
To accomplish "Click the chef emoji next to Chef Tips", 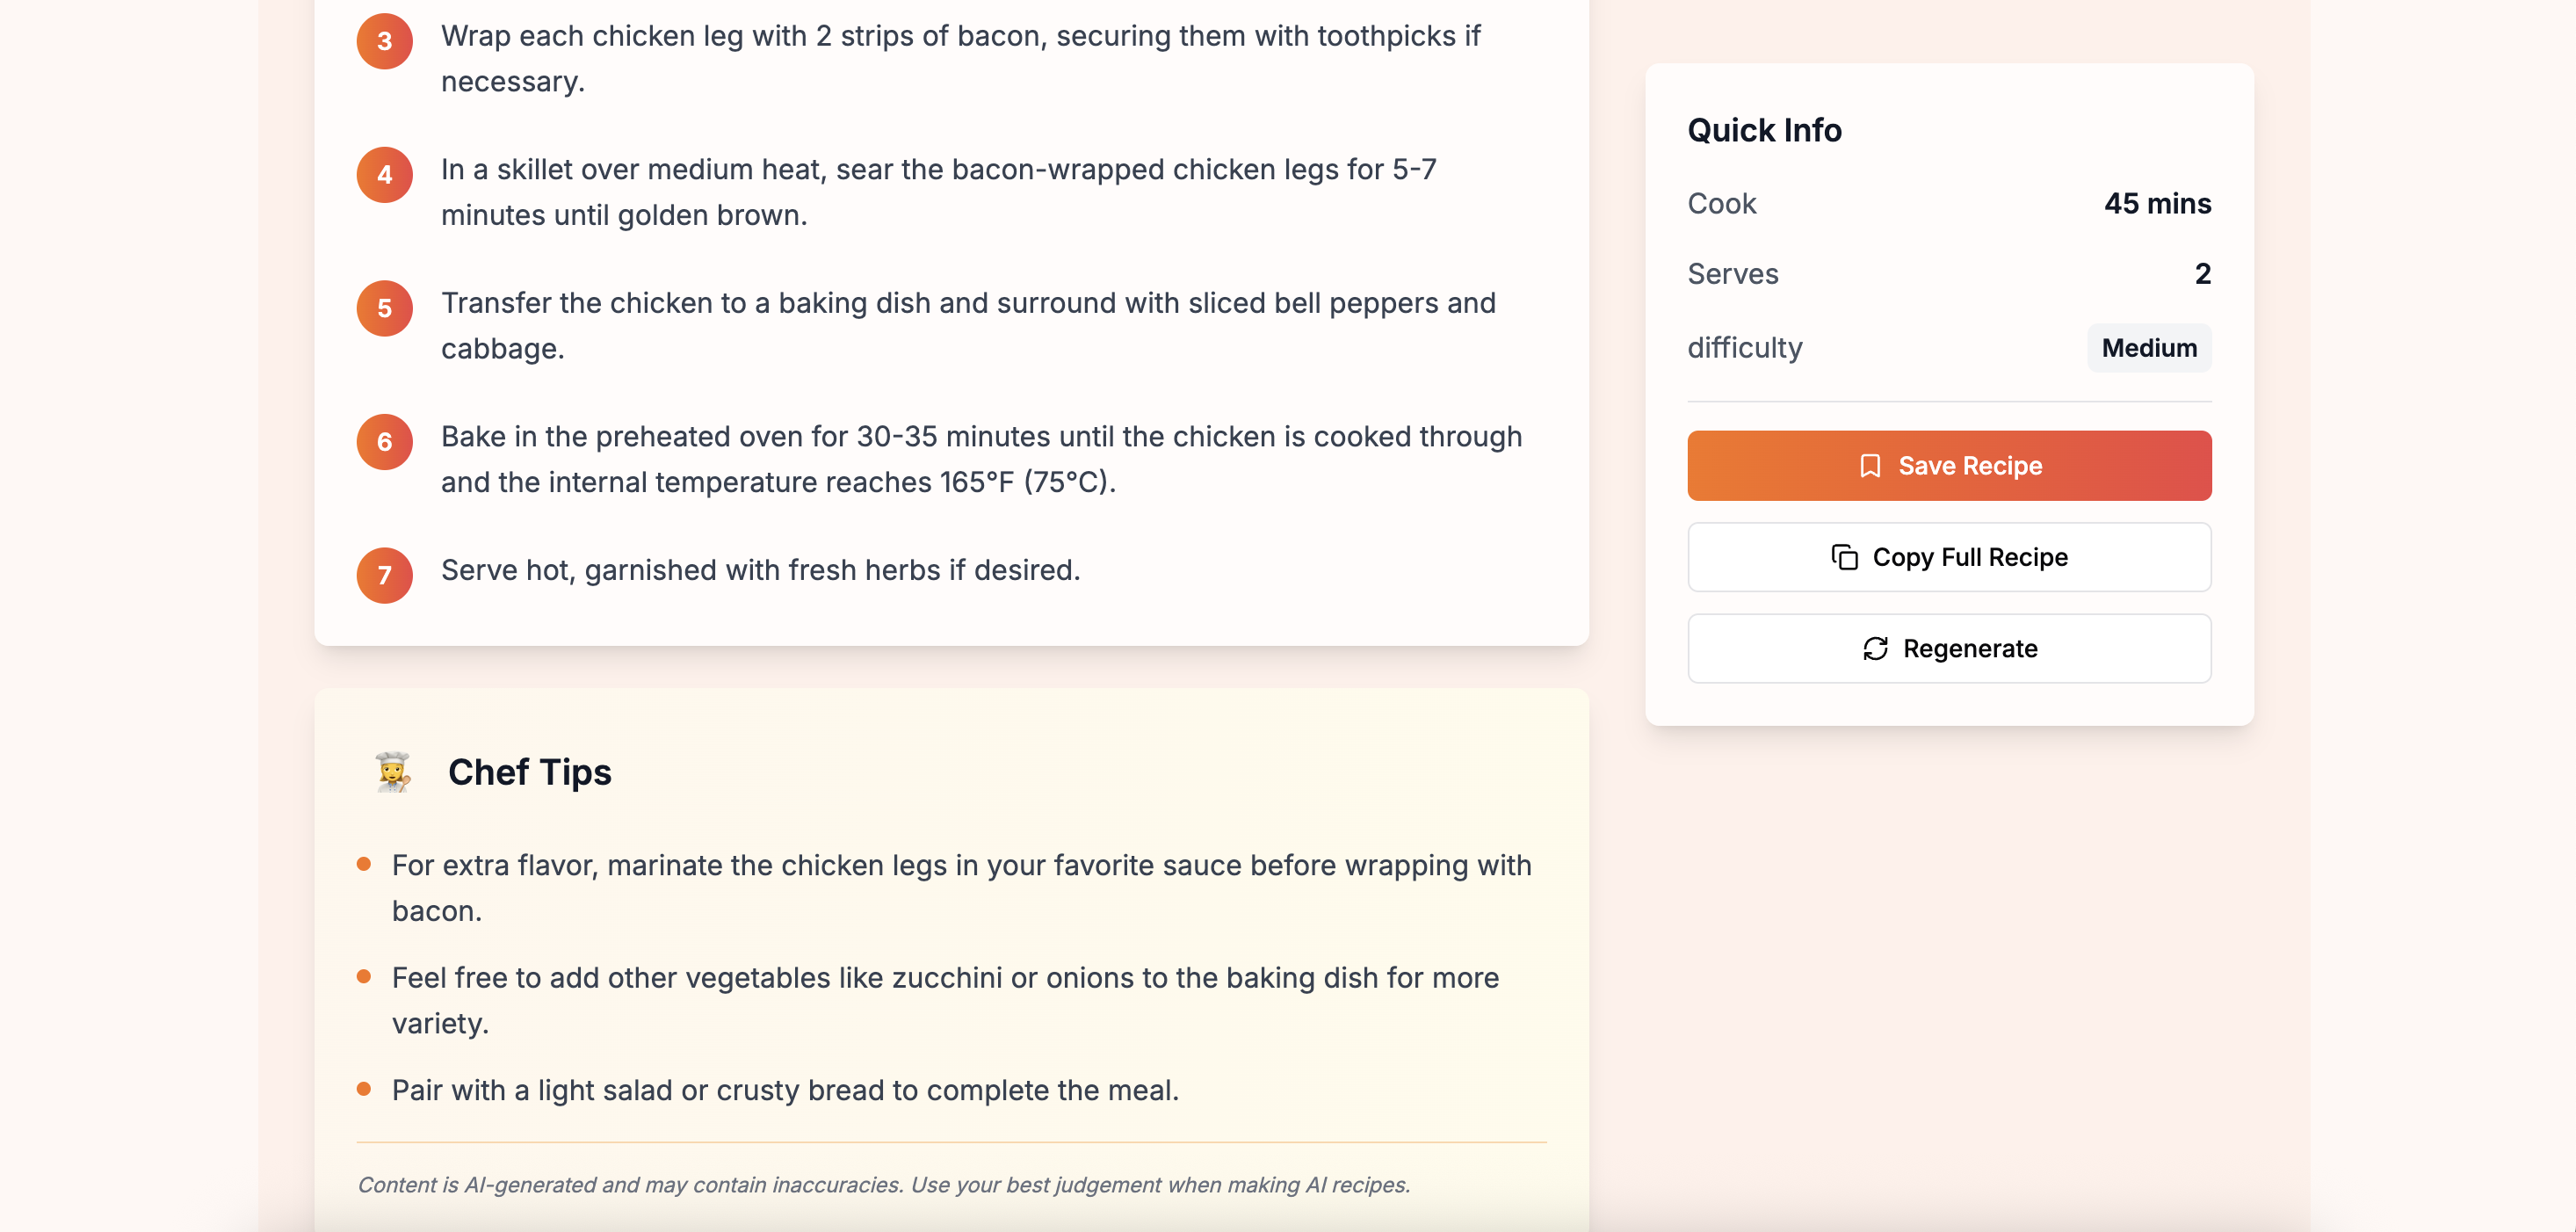I will [393, 772].
